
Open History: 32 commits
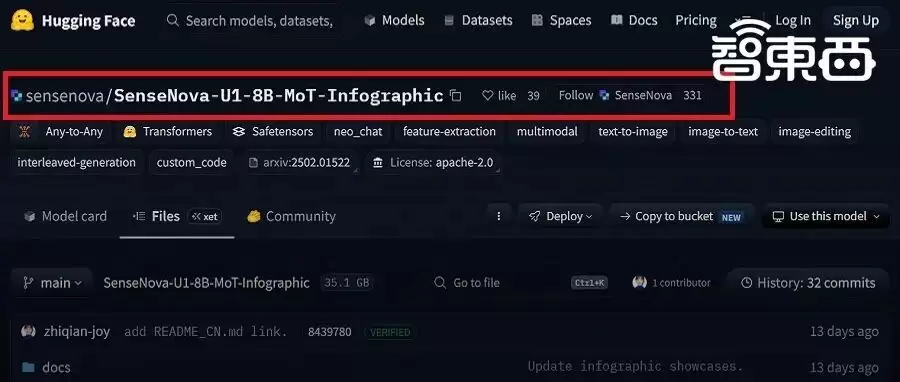coord(809,283)
